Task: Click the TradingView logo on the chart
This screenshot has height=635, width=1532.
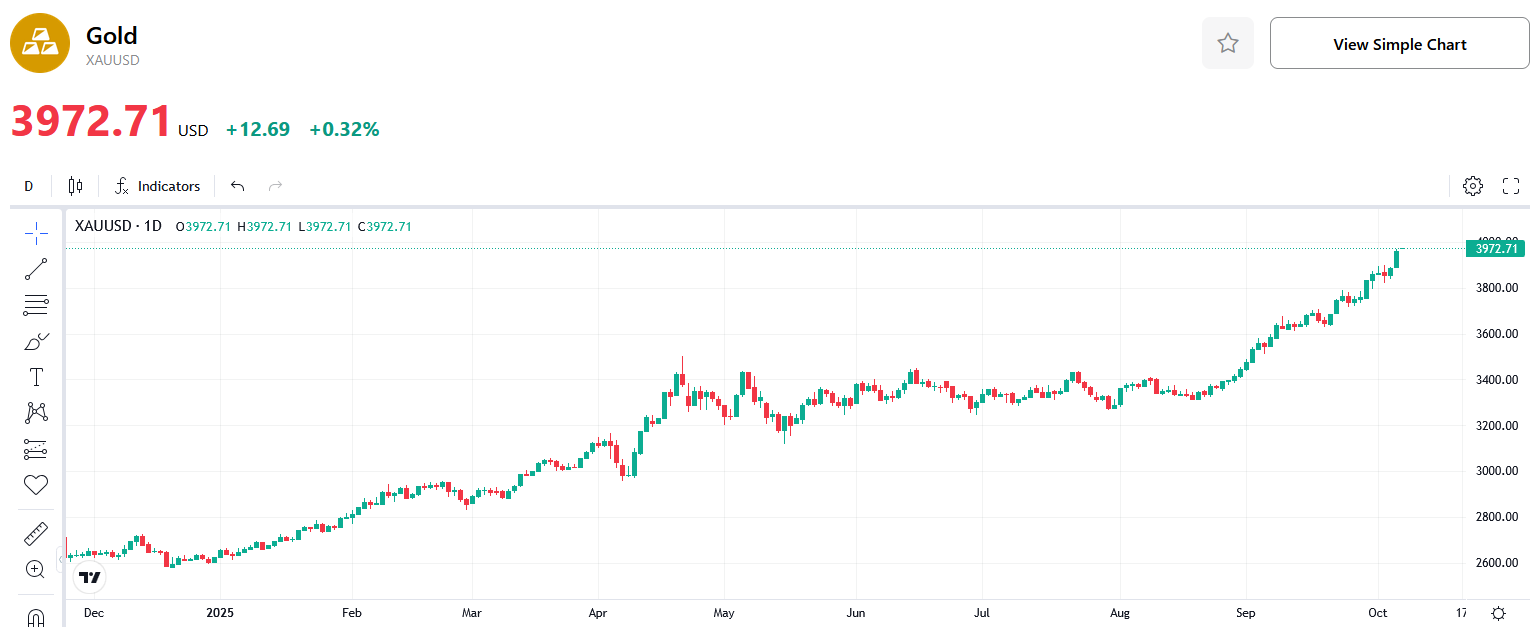Action: 90,577
